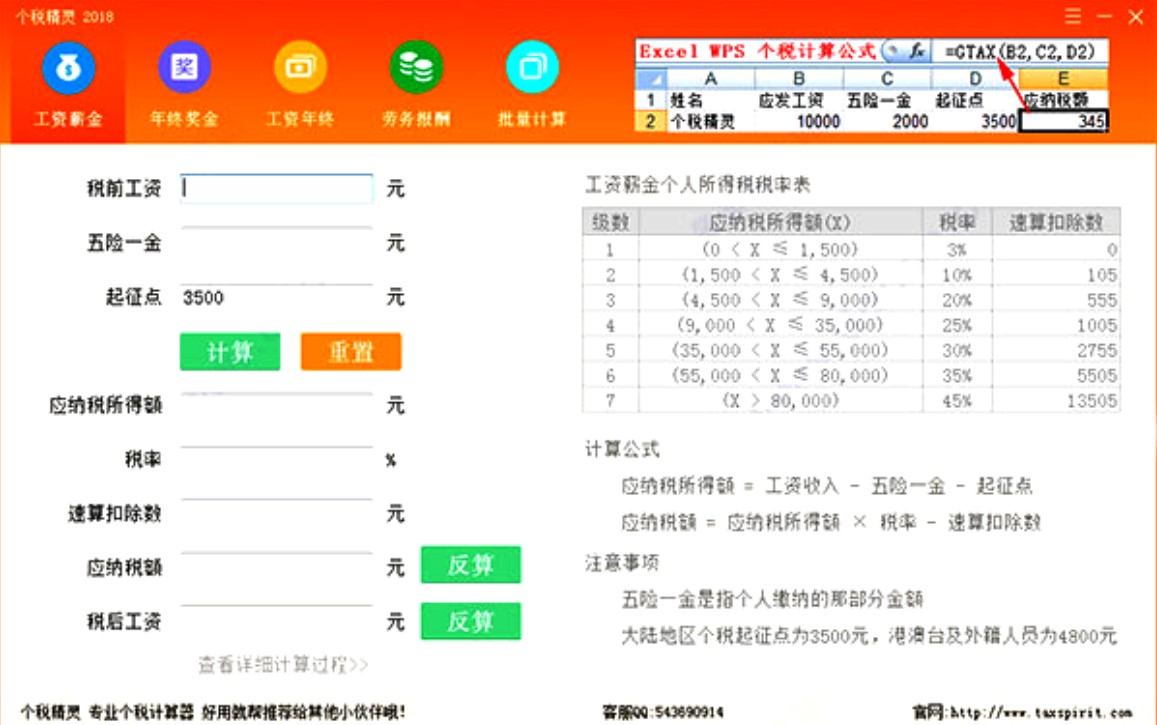Select cell D2 showing 3500 in spreadsheet
This screenshot has height=725, width=1157.
point(975,122)
